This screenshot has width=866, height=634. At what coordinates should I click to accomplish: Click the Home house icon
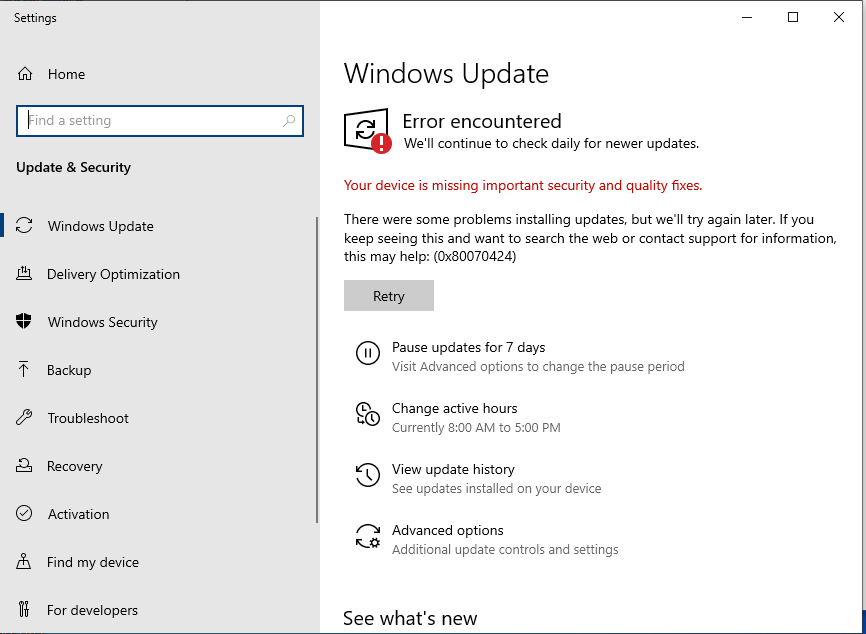(x=25, y=74)
